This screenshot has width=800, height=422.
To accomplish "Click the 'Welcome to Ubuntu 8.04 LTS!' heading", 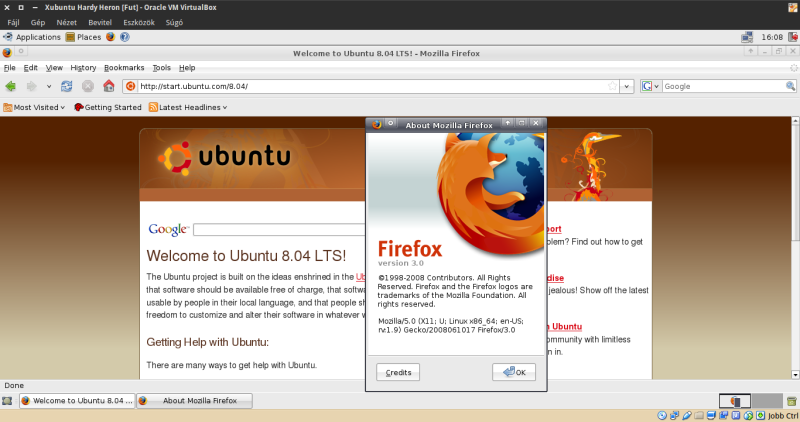I will (246, 256).
